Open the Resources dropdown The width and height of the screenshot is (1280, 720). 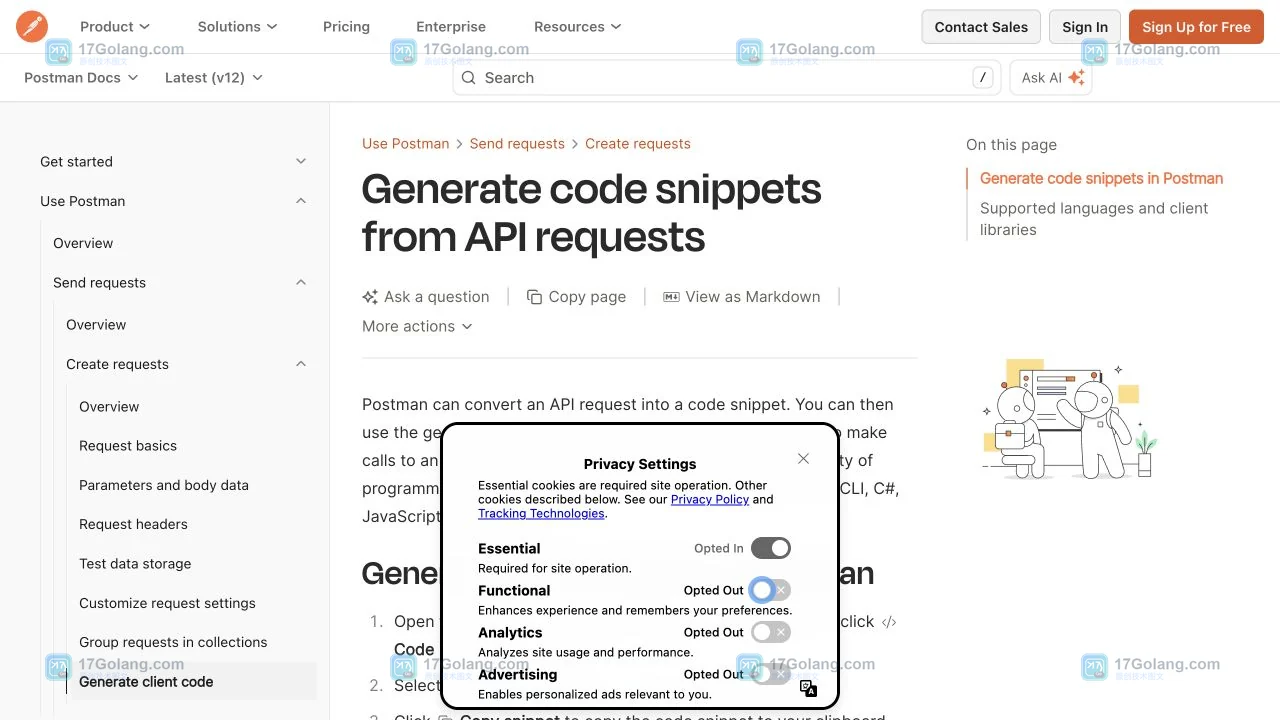(x=578, y=27)
